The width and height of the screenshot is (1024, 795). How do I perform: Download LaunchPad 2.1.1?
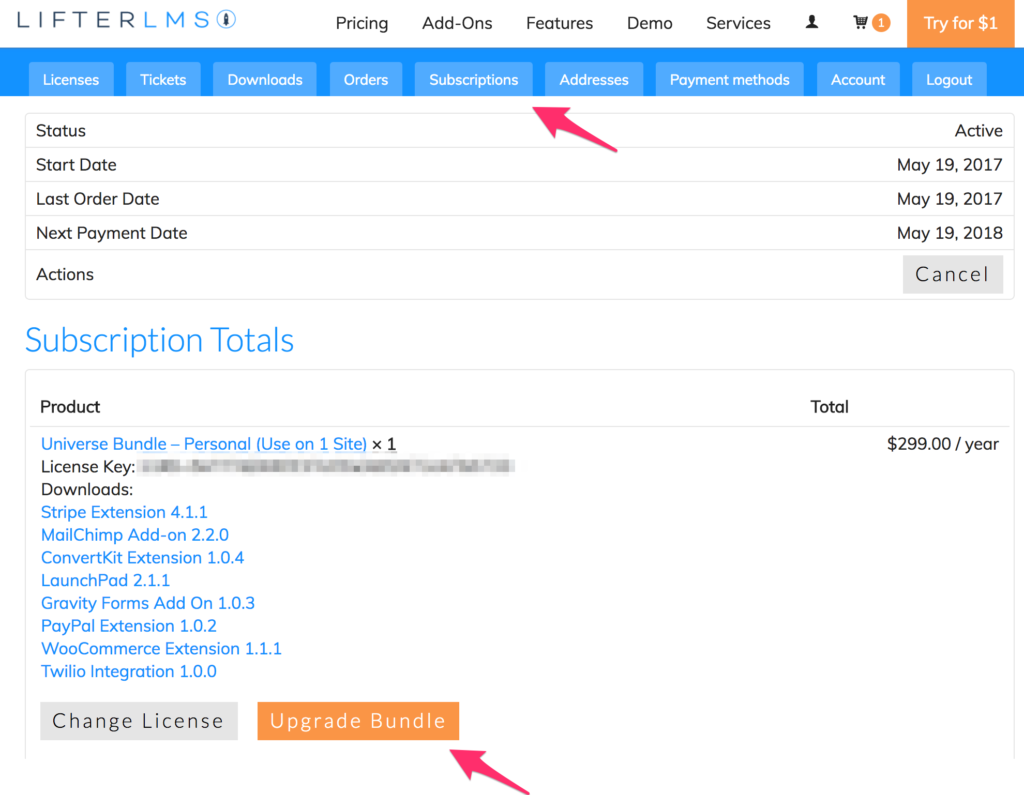[105, 581]
